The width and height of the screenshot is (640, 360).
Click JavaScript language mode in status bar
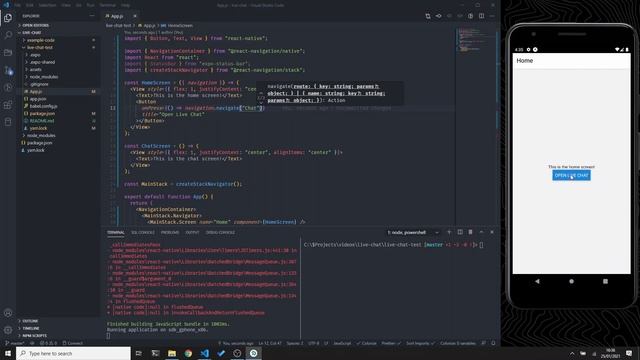tap(342, 343)
